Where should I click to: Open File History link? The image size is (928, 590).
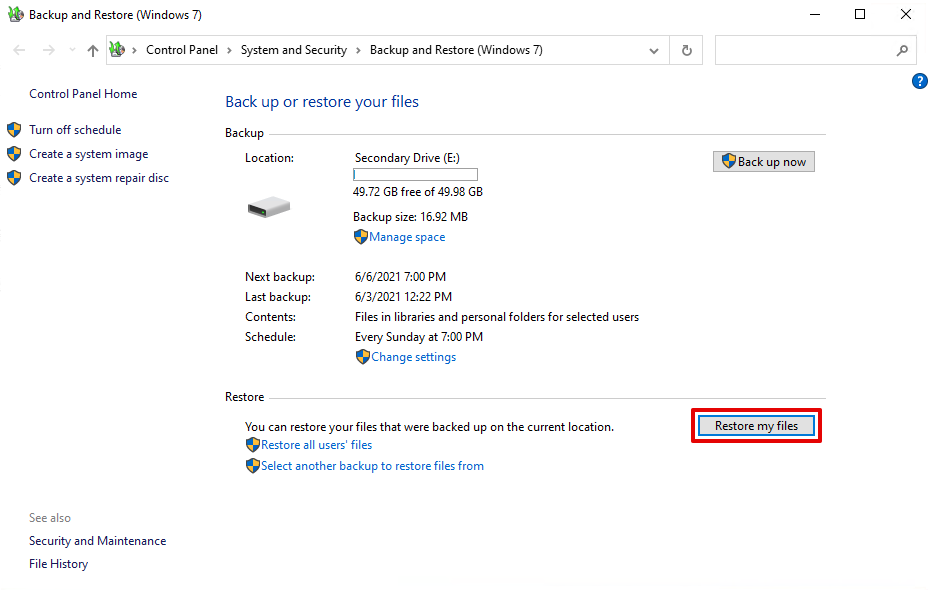(59, 564)
